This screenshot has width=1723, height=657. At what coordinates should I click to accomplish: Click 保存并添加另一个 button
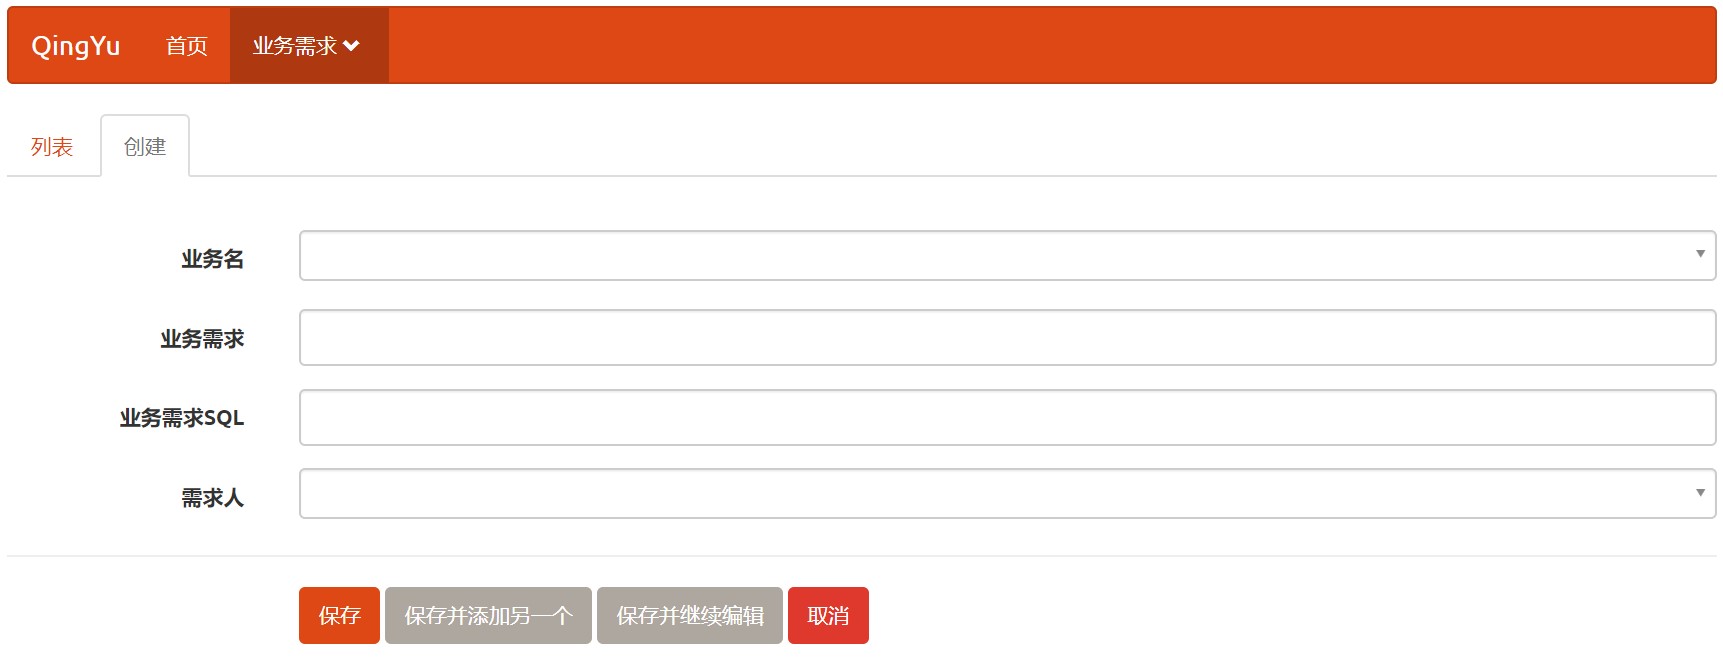488,615
